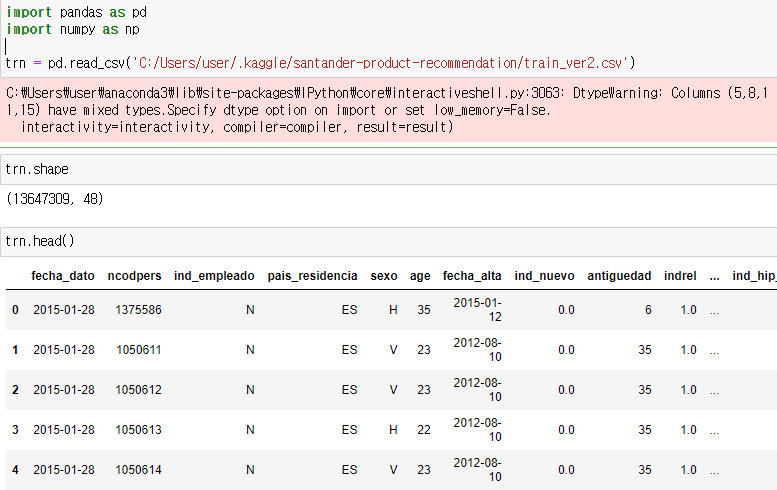Click the pais_residencia column header
Image resolution: width=777 pixels, height=490 pixels.
tap(312, 276)
